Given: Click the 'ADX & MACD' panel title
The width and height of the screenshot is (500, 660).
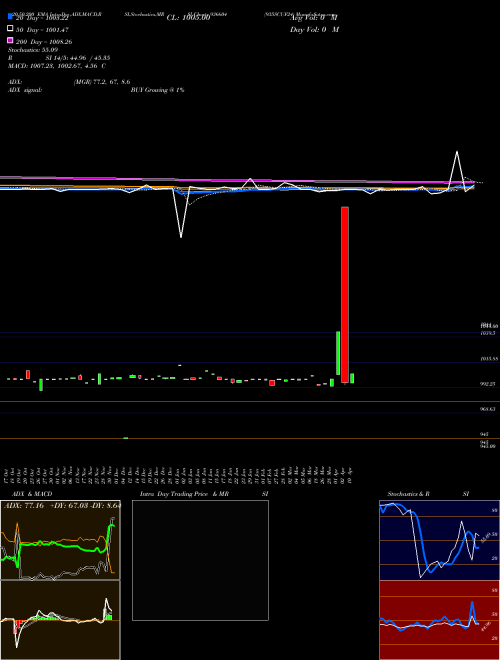Looking at the screenshot, I should [x=32, y=494].
